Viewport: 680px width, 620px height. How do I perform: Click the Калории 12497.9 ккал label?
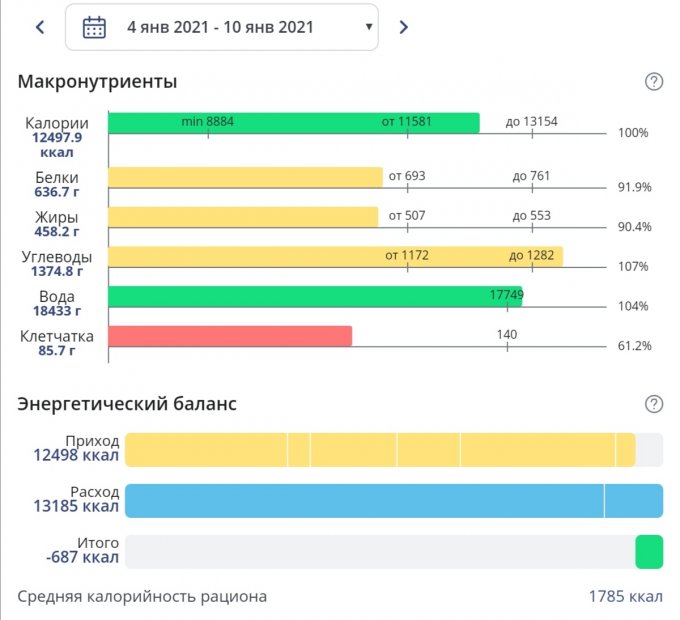[x=56, y=138]
